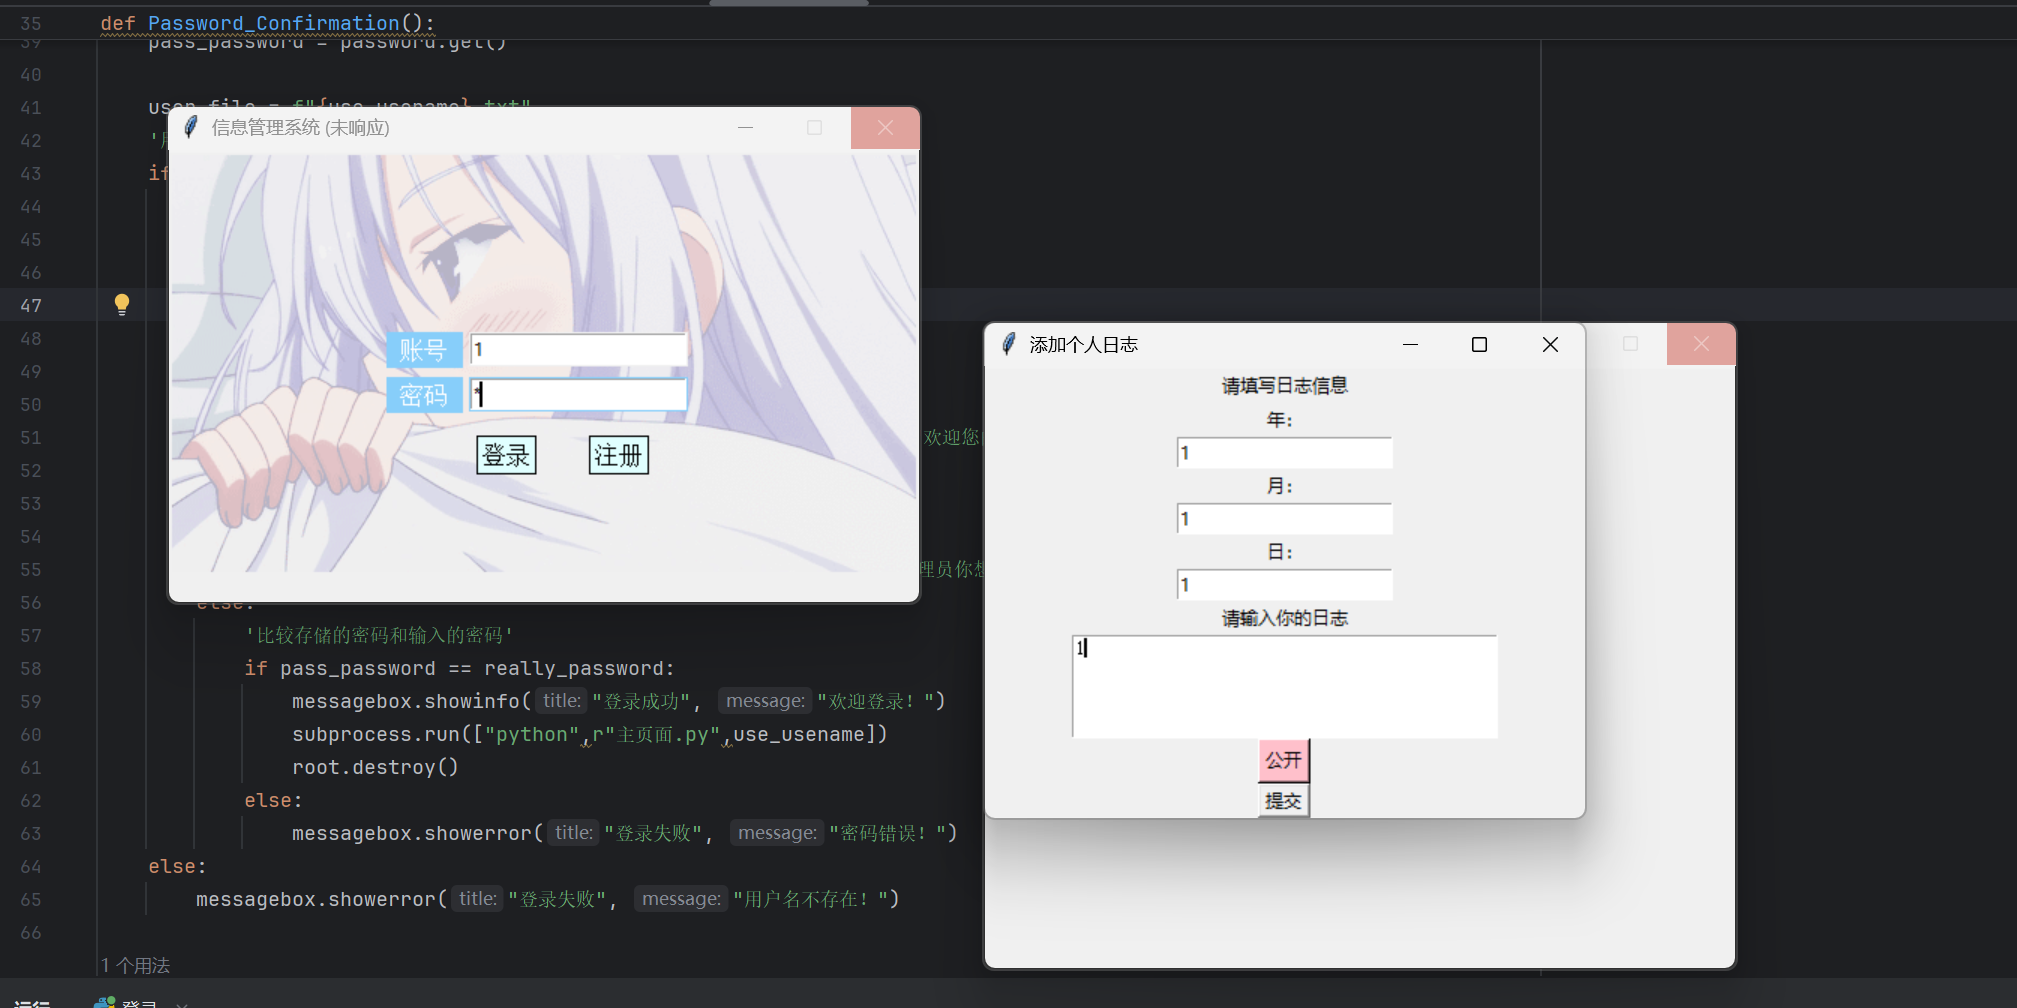The image size is (2017, 1008).
Task: Click the subprocess.run code on line 60
Action: pyautogui.click(x=590, y=735)
